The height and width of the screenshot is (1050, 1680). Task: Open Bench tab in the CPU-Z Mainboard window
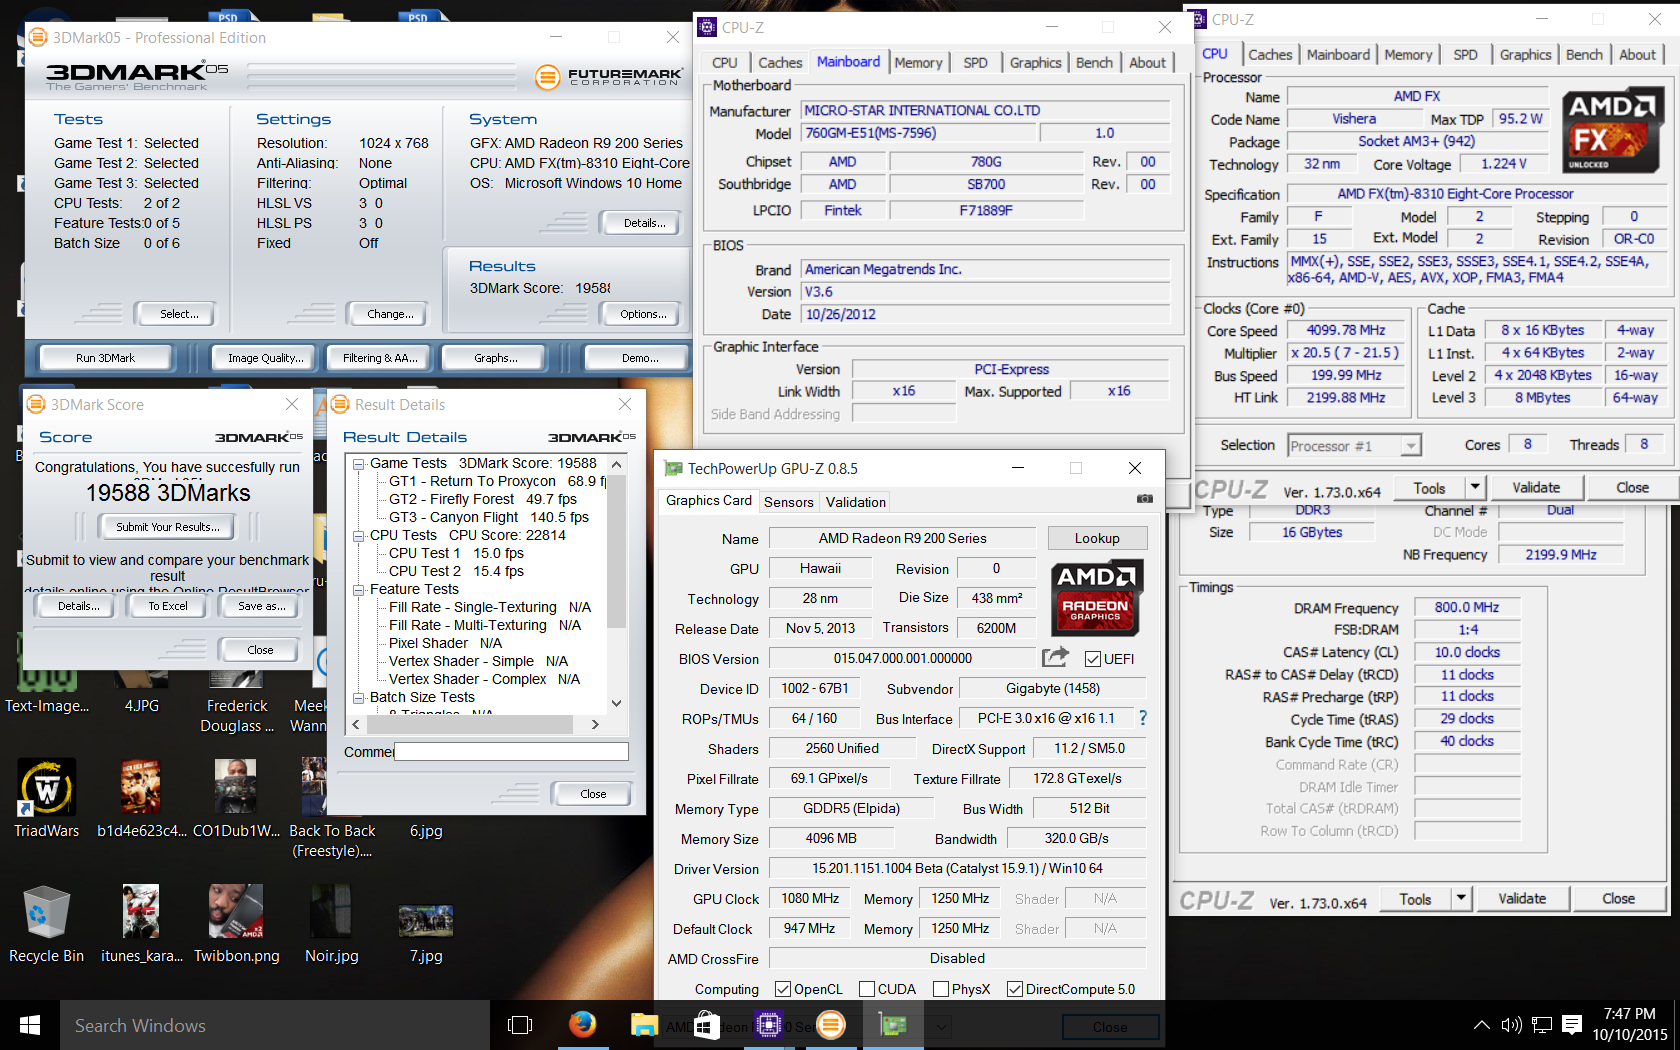(x=1094, y=62)
